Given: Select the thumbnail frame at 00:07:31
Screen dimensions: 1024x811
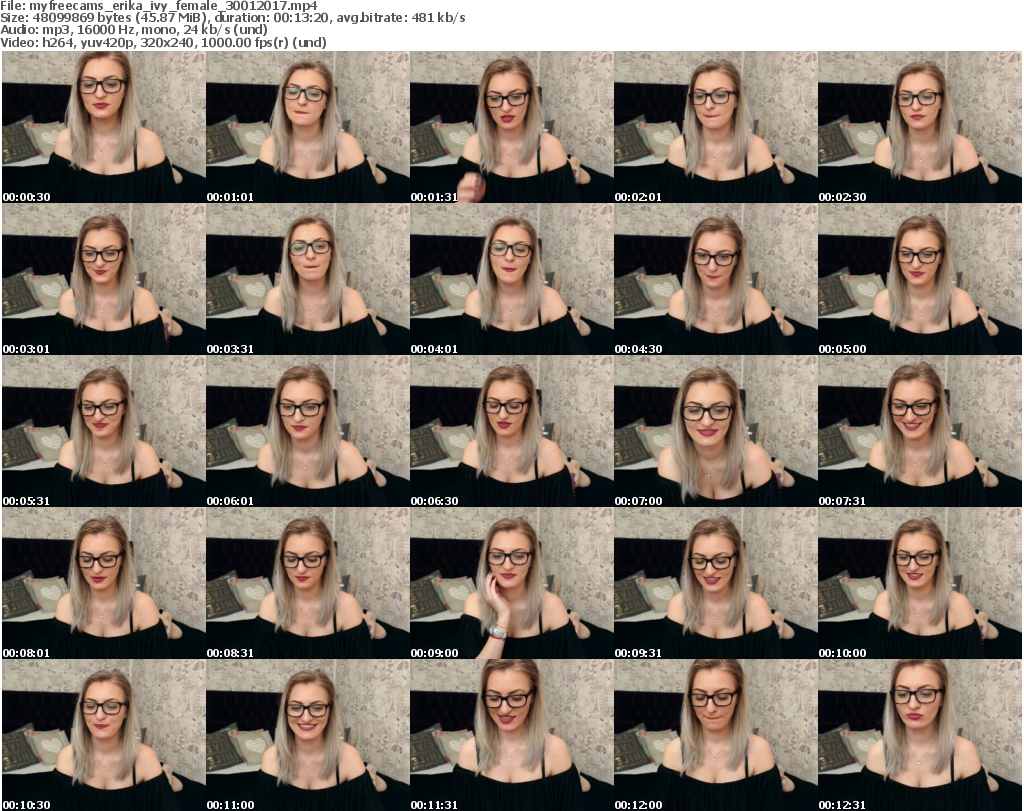Looking at the screenshot, I should (920, 432).
